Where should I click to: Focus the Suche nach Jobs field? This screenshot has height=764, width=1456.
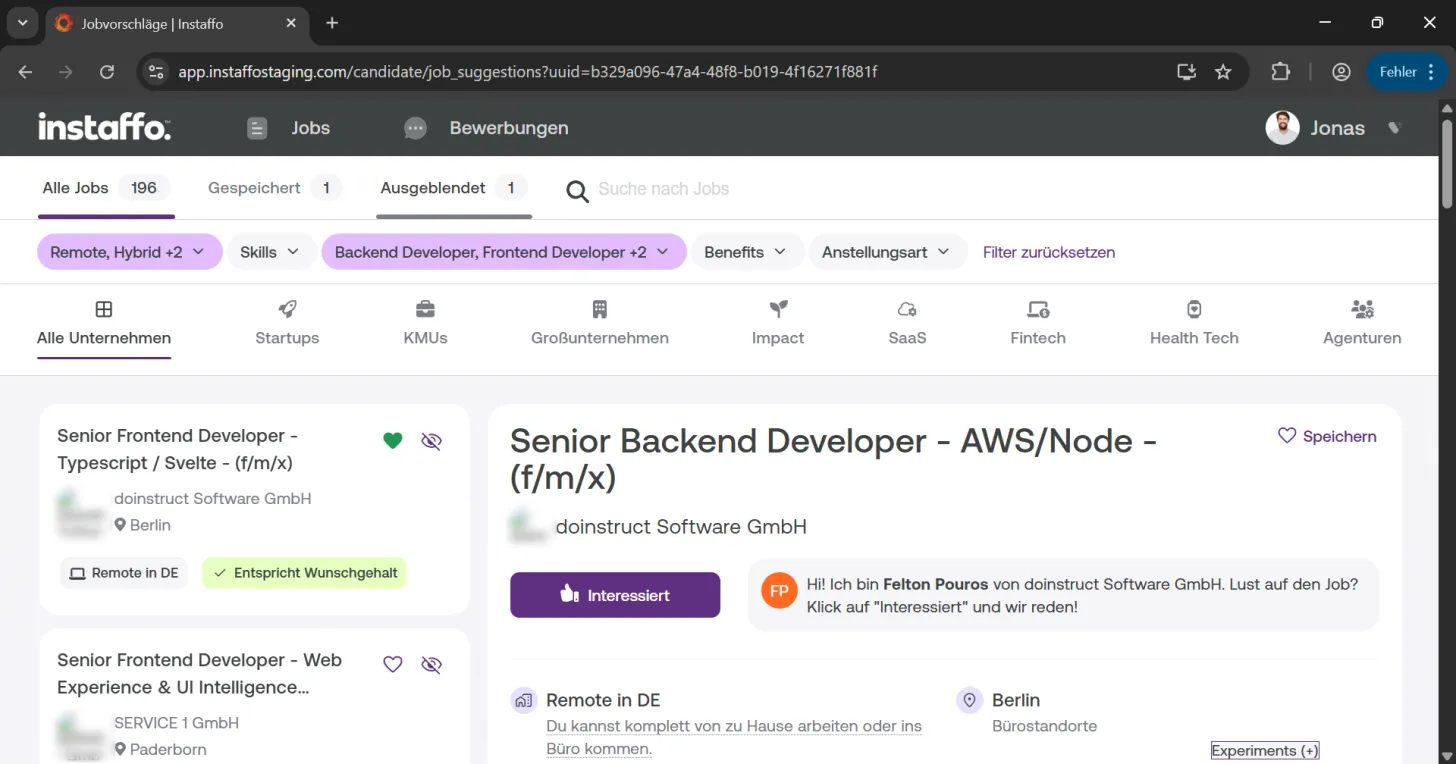tap(663, 189)
